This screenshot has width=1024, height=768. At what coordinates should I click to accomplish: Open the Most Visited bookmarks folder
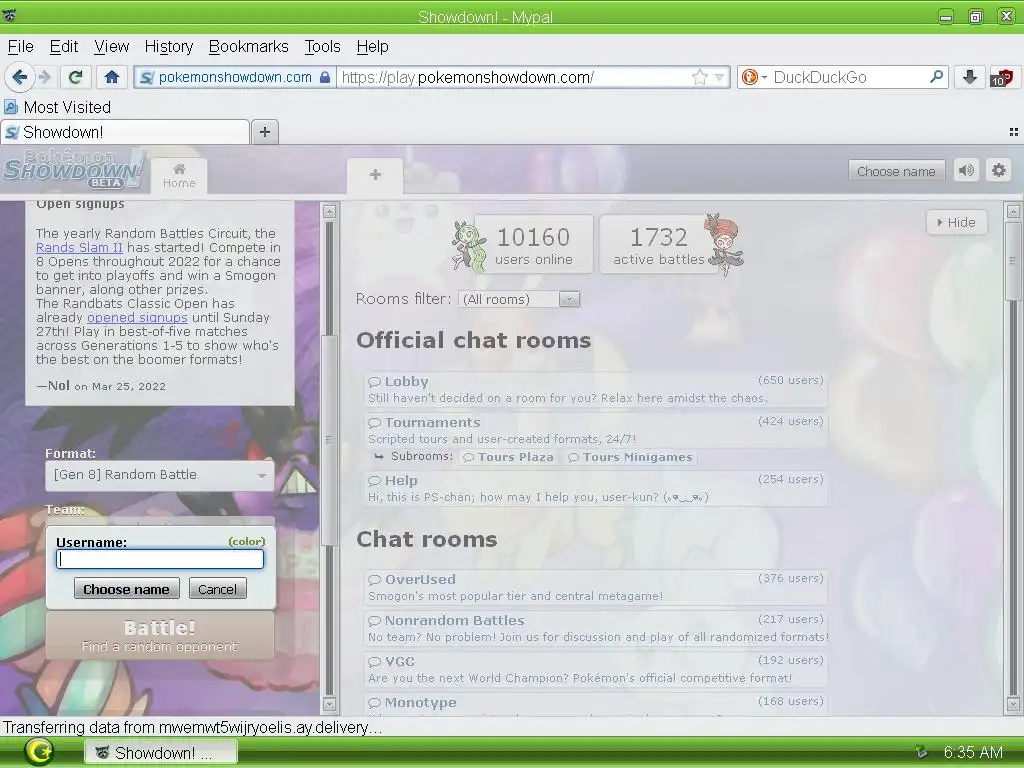tap(57, 107)
